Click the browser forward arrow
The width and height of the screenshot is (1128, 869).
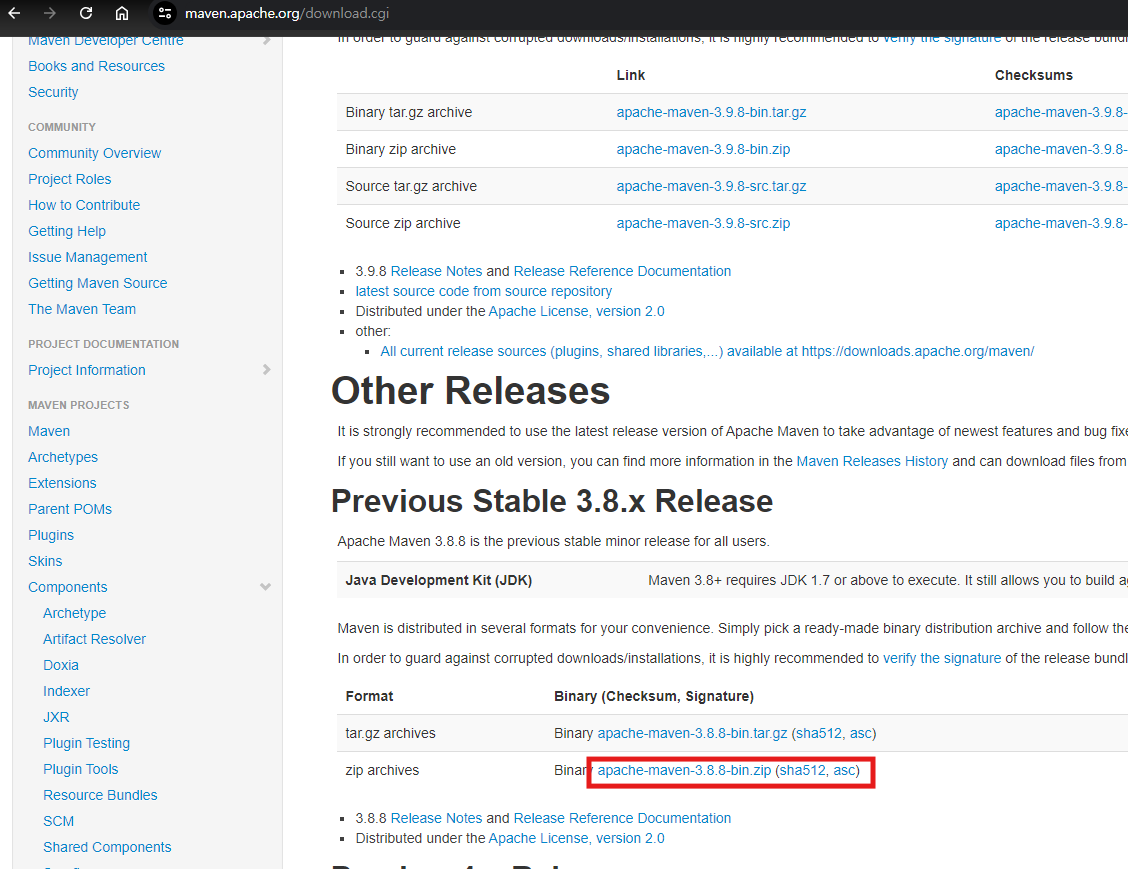pos(50,13)
